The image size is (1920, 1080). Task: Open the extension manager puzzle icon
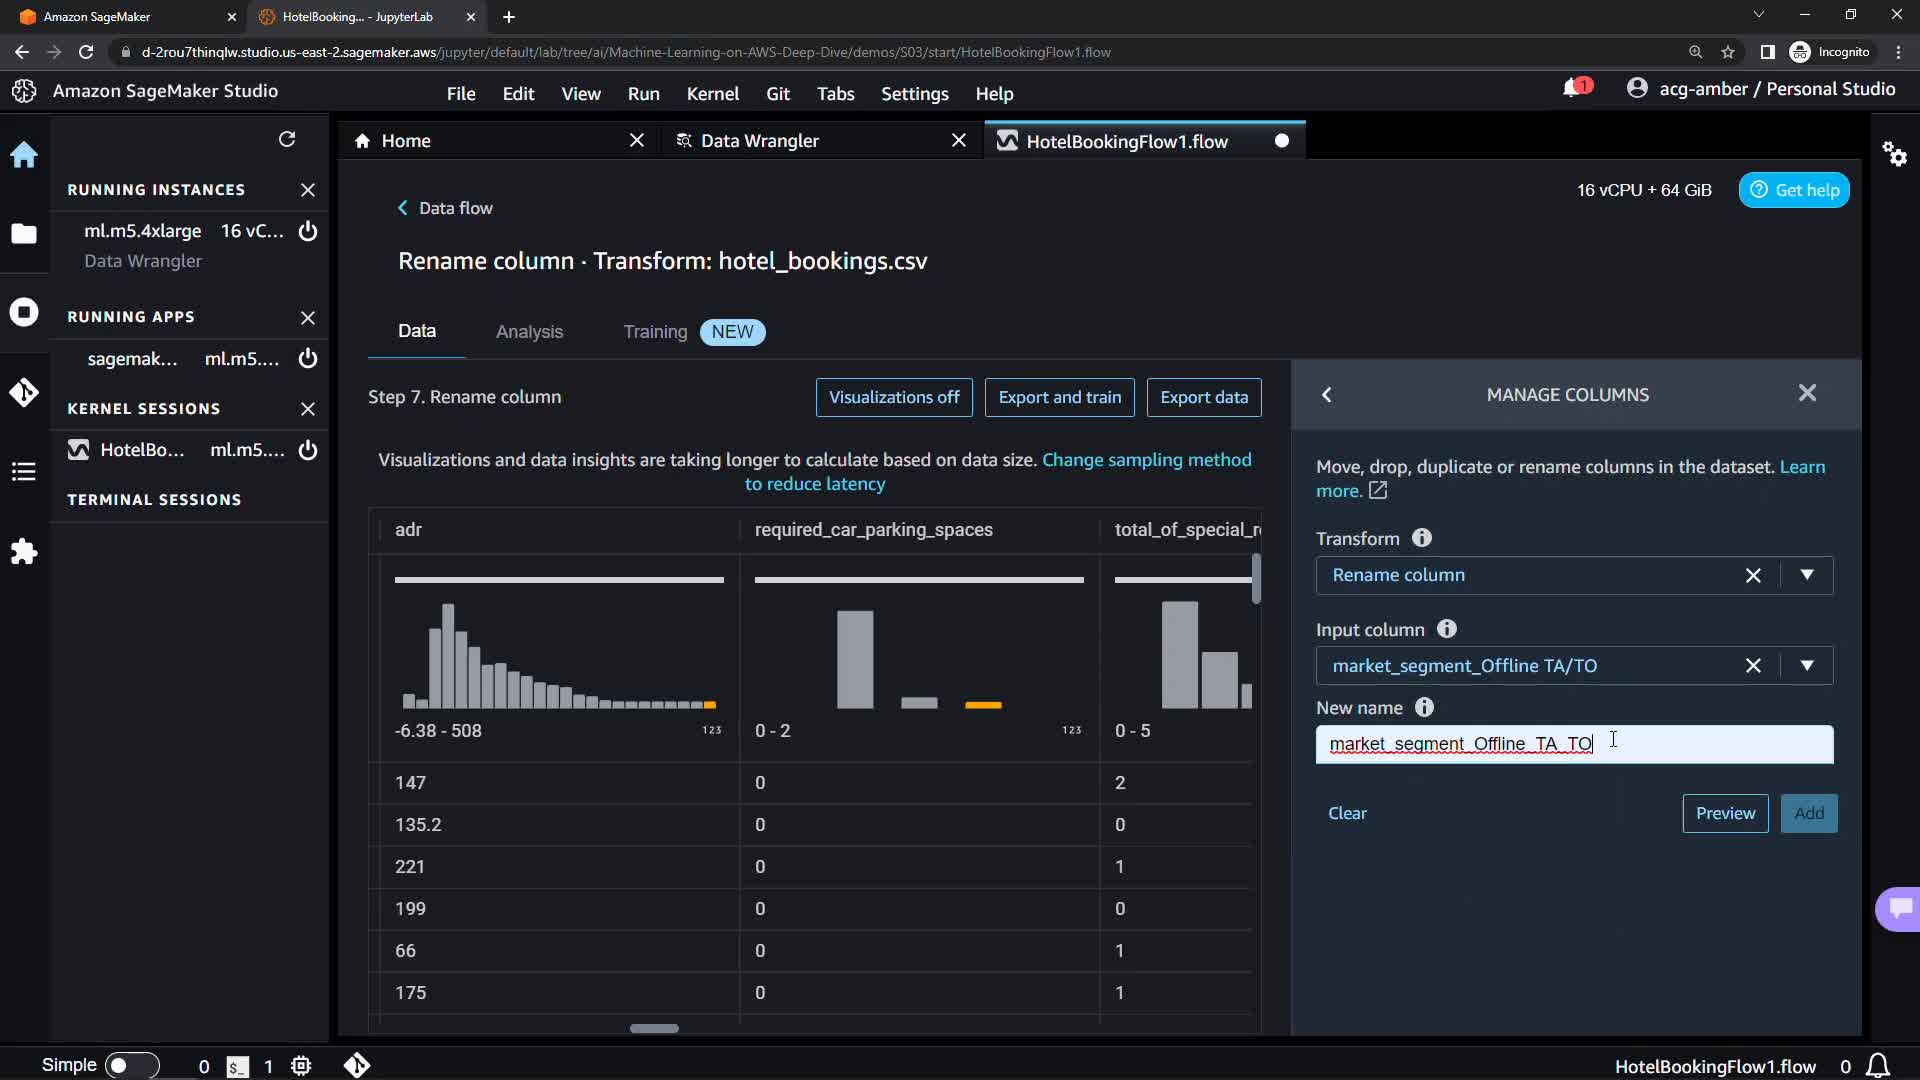(x=24, y=551)
